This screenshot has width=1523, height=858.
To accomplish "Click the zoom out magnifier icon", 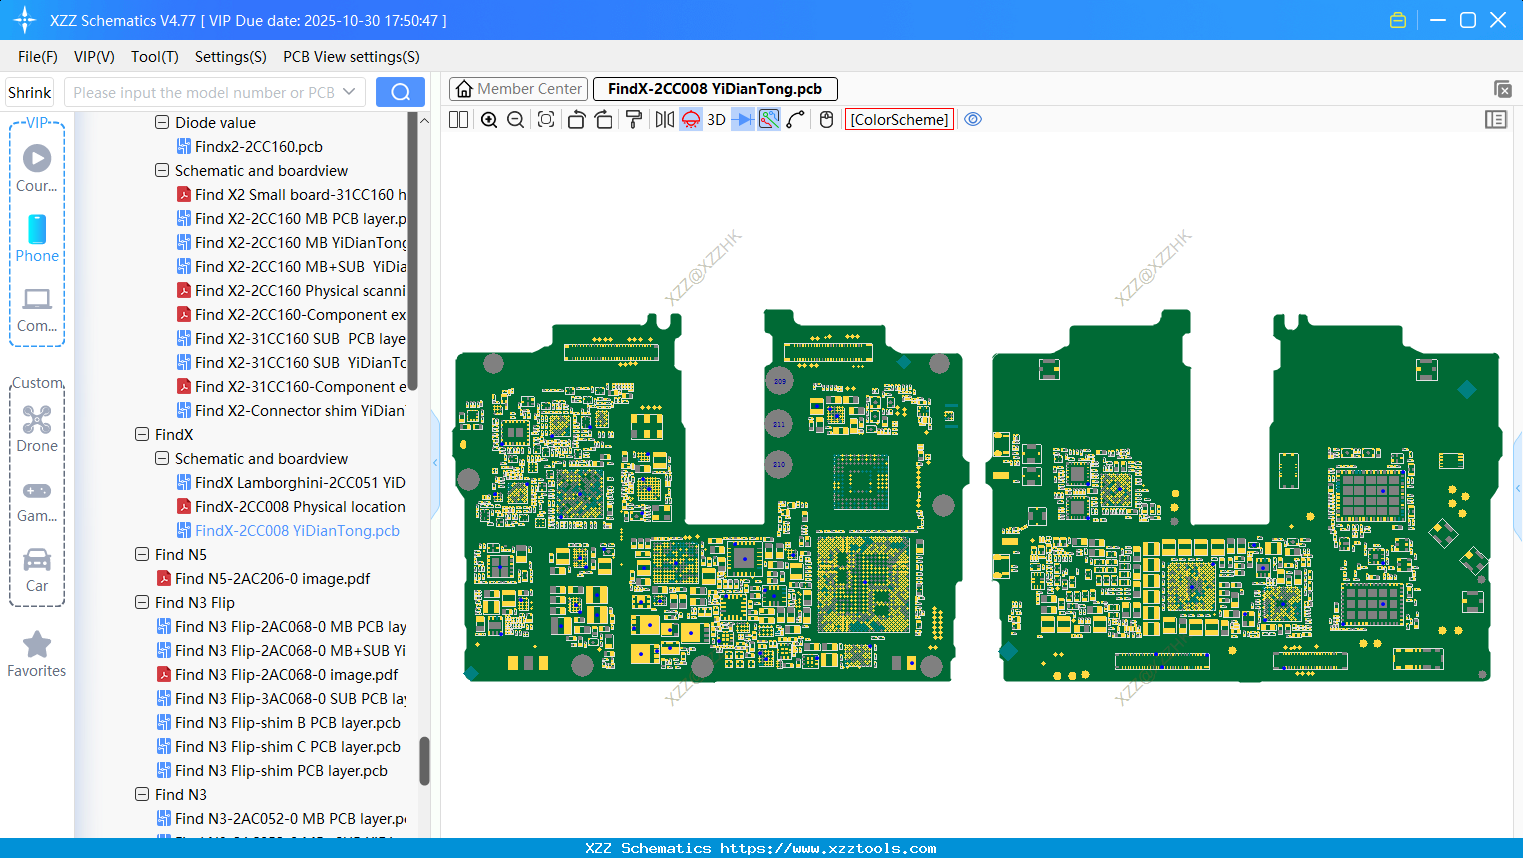I will tap(516, 120).
